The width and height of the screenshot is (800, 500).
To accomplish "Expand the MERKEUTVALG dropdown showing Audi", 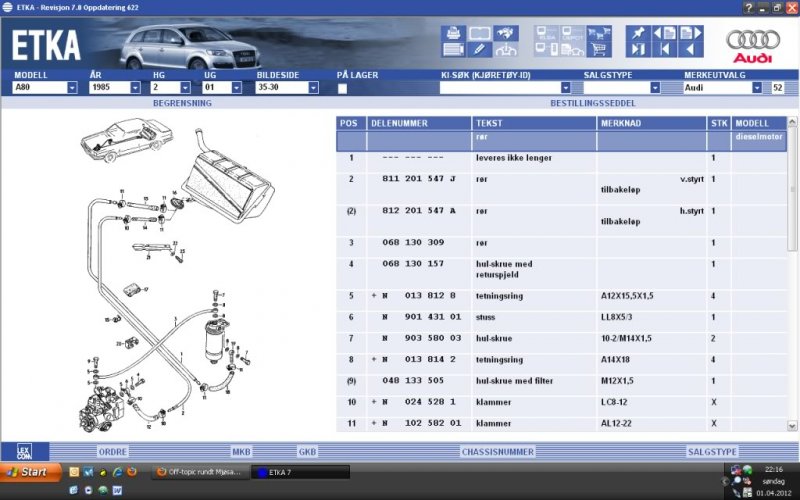I will pyautogui.click(x=757, y=88).
